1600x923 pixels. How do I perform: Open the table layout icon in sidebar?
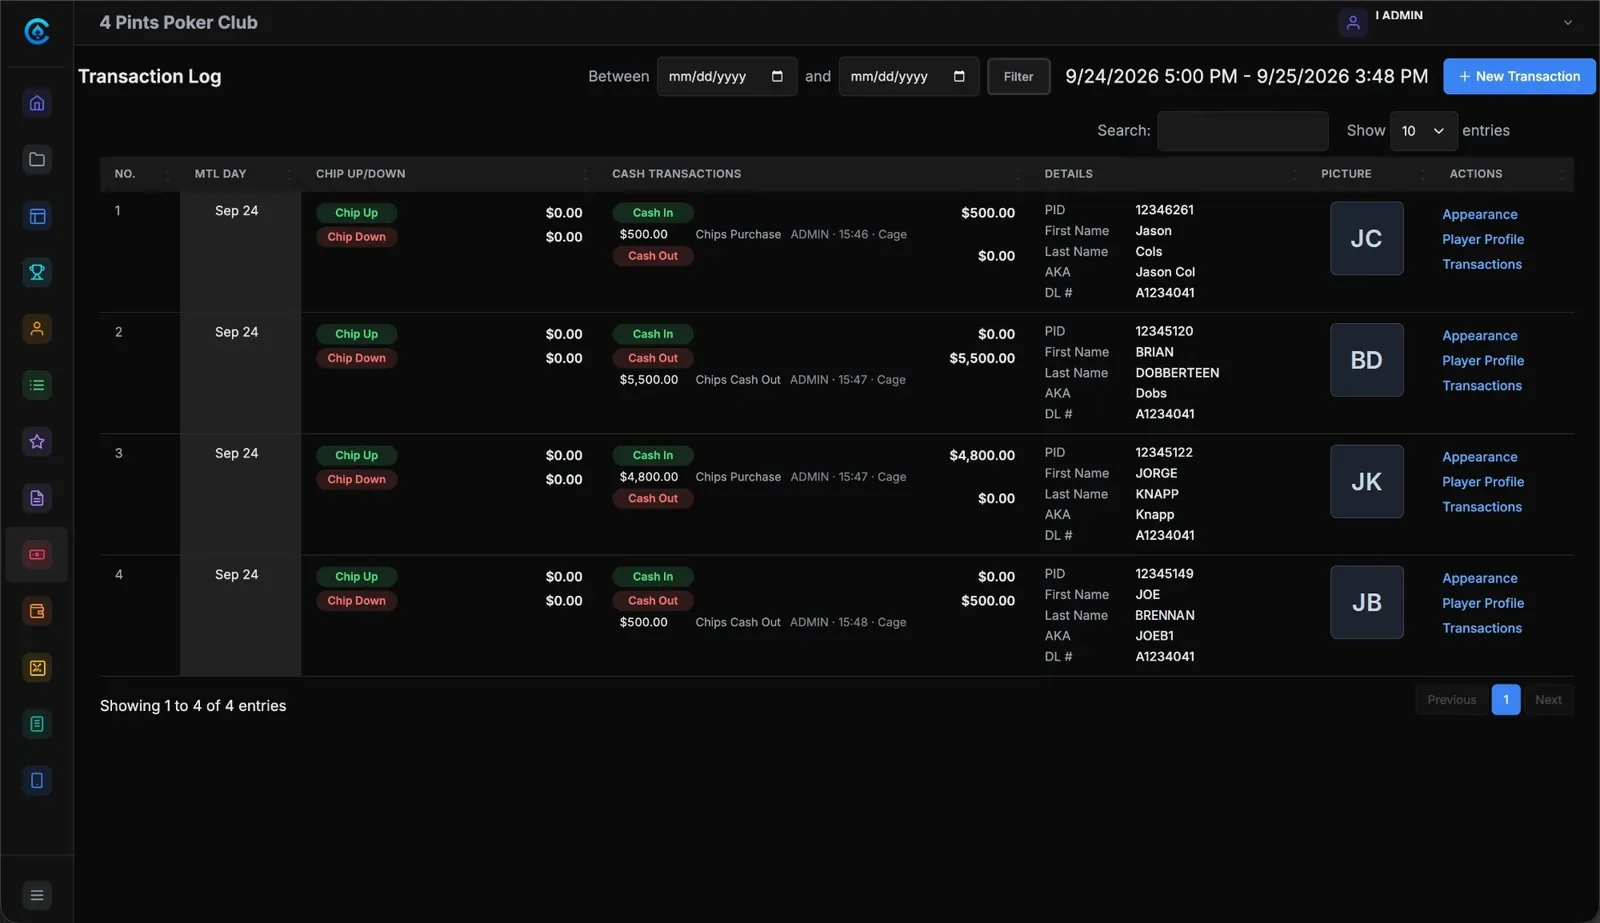tap(37, 216)
